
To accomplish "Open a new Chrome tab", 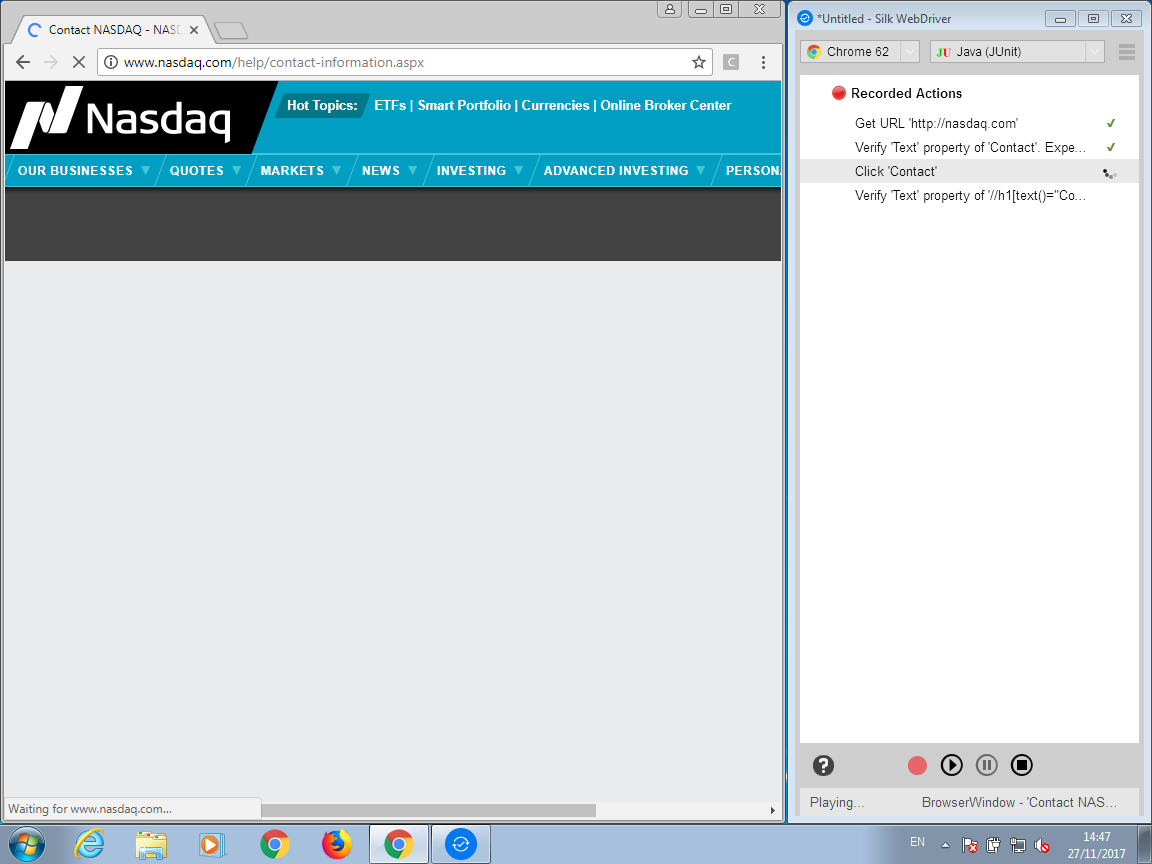I will coord(231,31).
